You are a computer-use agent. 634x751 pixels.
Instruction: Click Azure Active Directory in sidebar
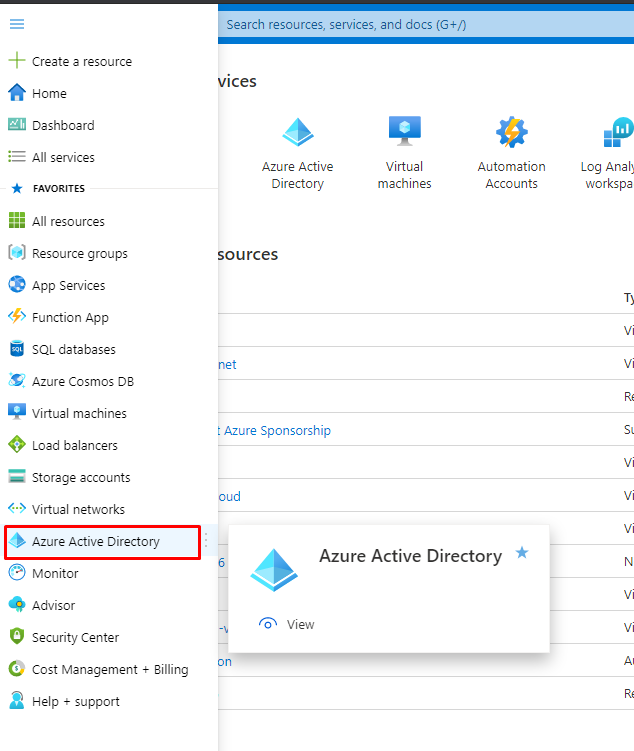(95, 541)
